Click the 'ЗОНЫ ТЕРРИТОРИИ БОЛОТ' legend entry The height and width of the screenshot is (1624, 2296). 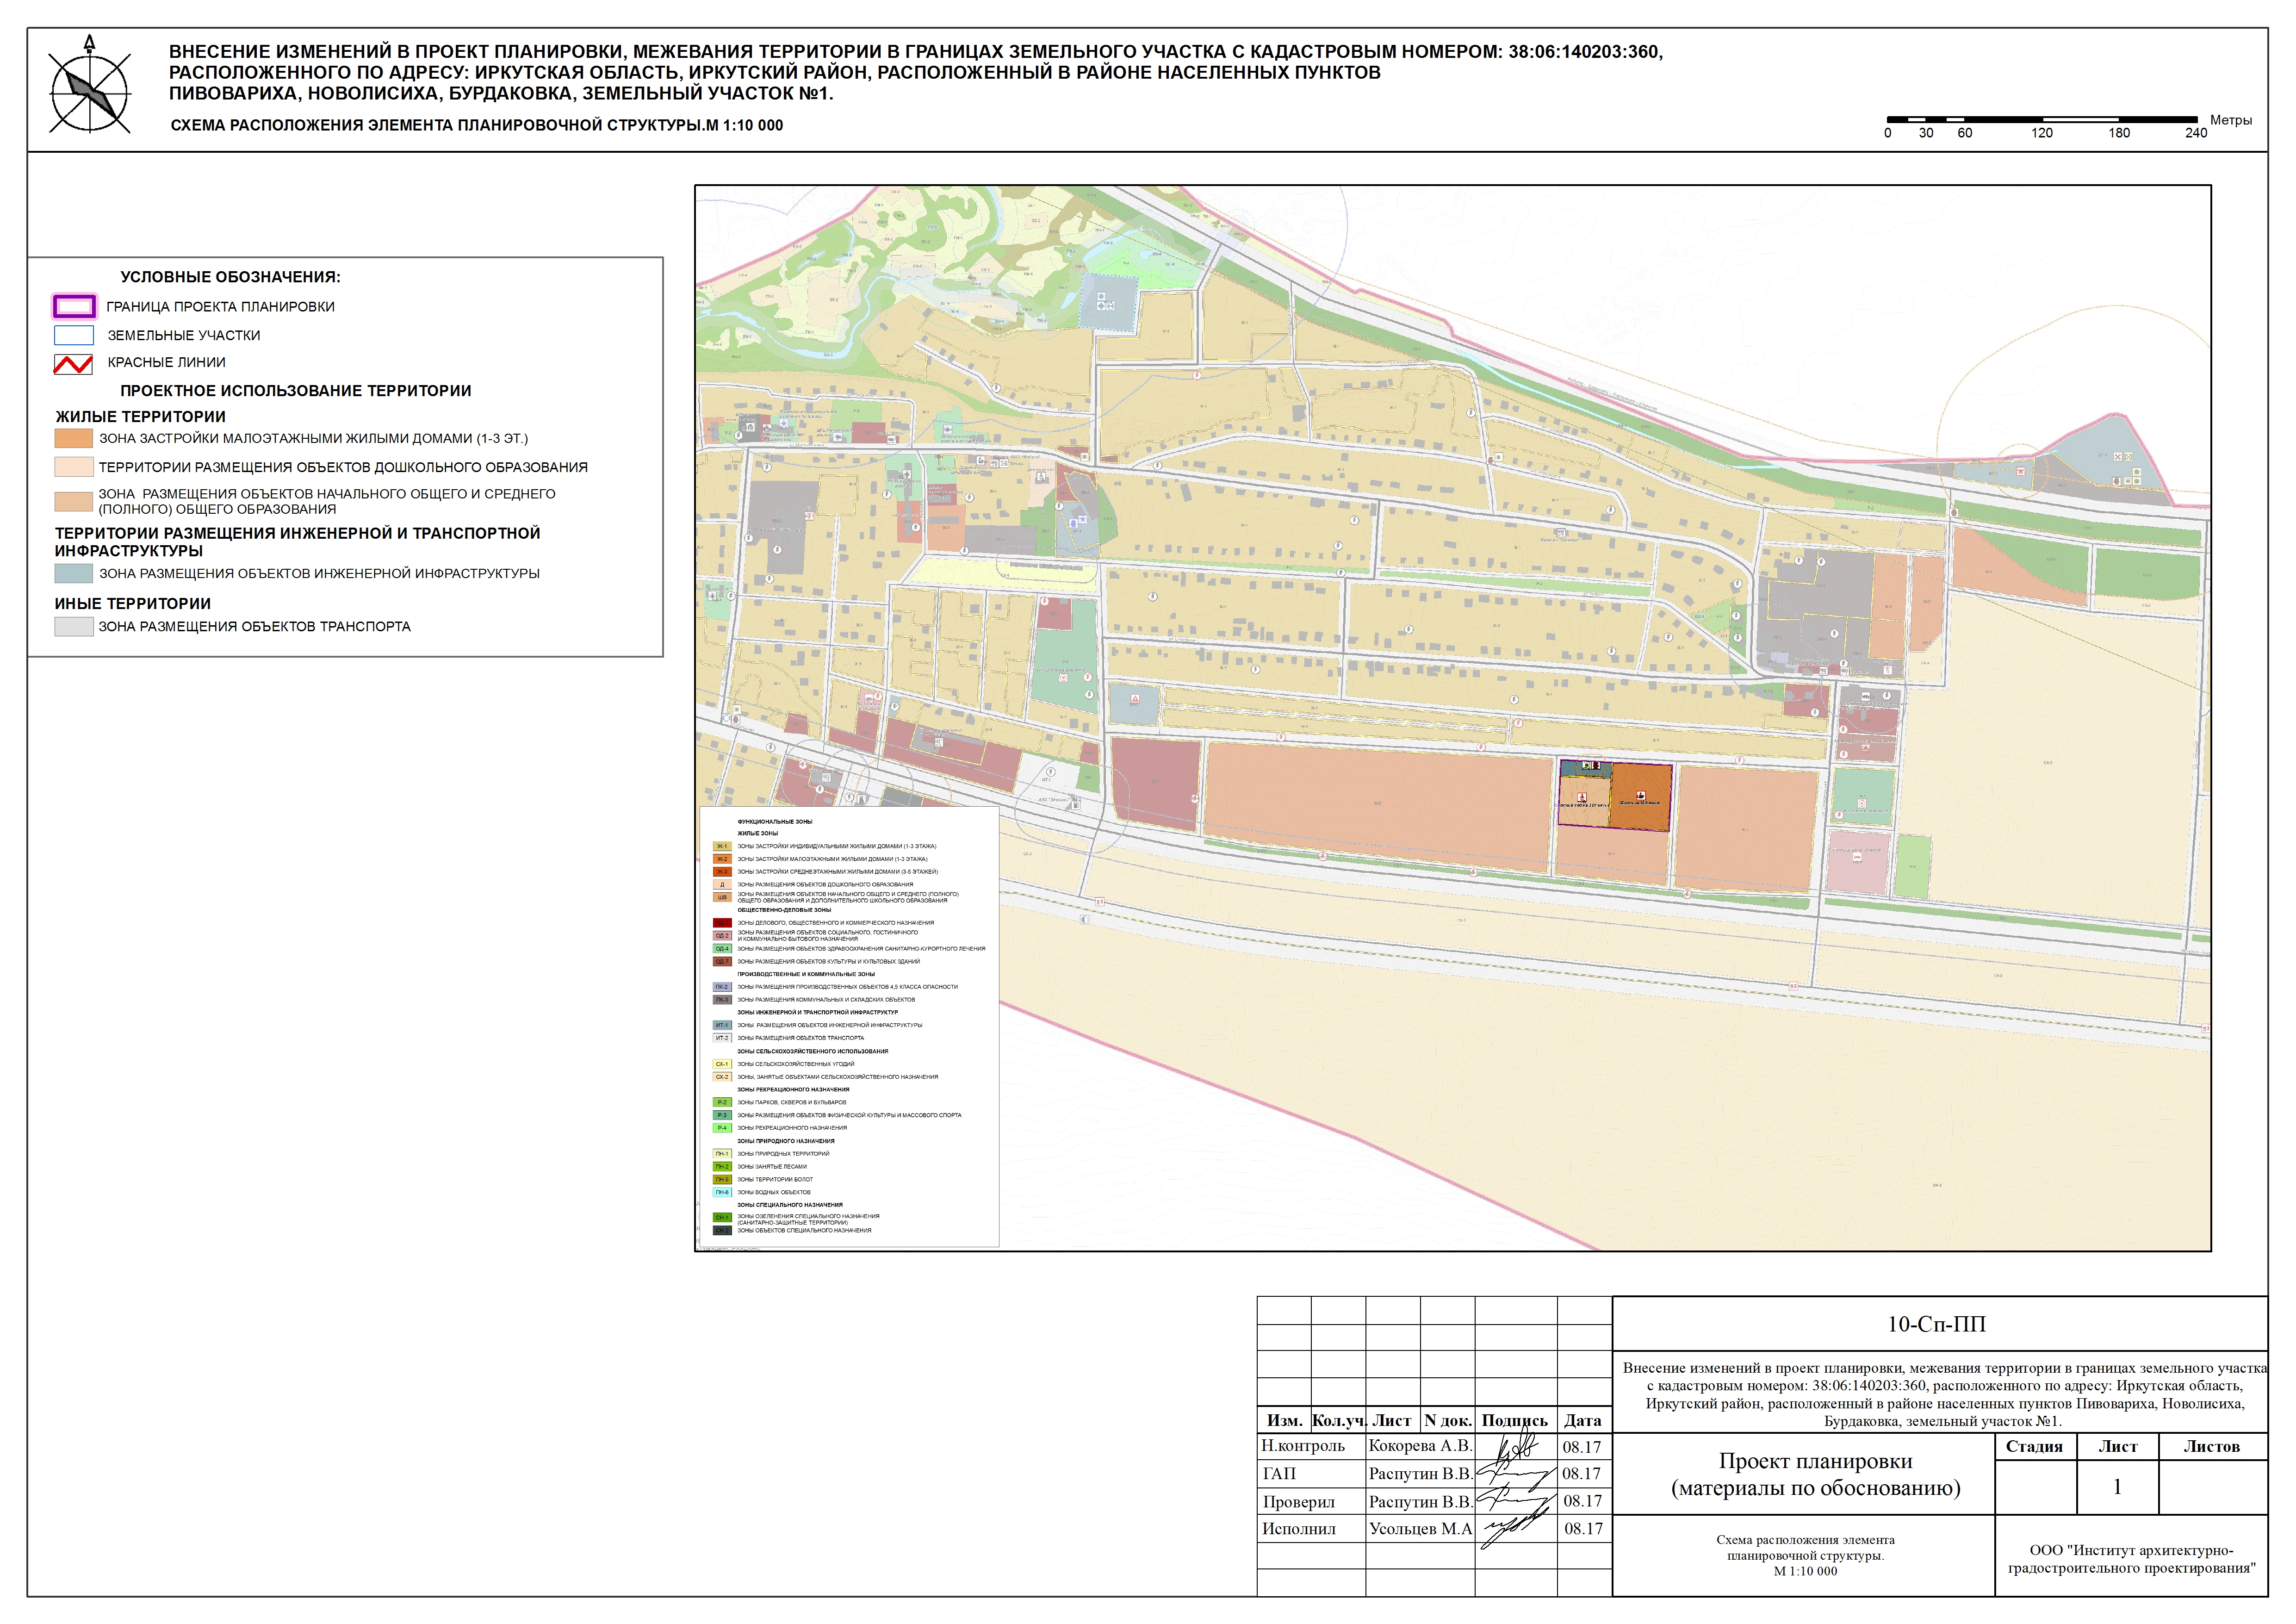tap(775, 1180)
